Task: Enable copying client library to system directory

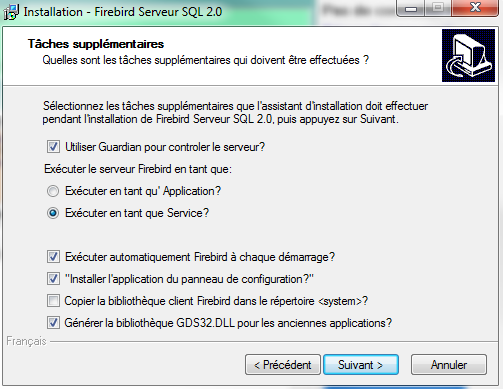Action: tap(53, 301)
